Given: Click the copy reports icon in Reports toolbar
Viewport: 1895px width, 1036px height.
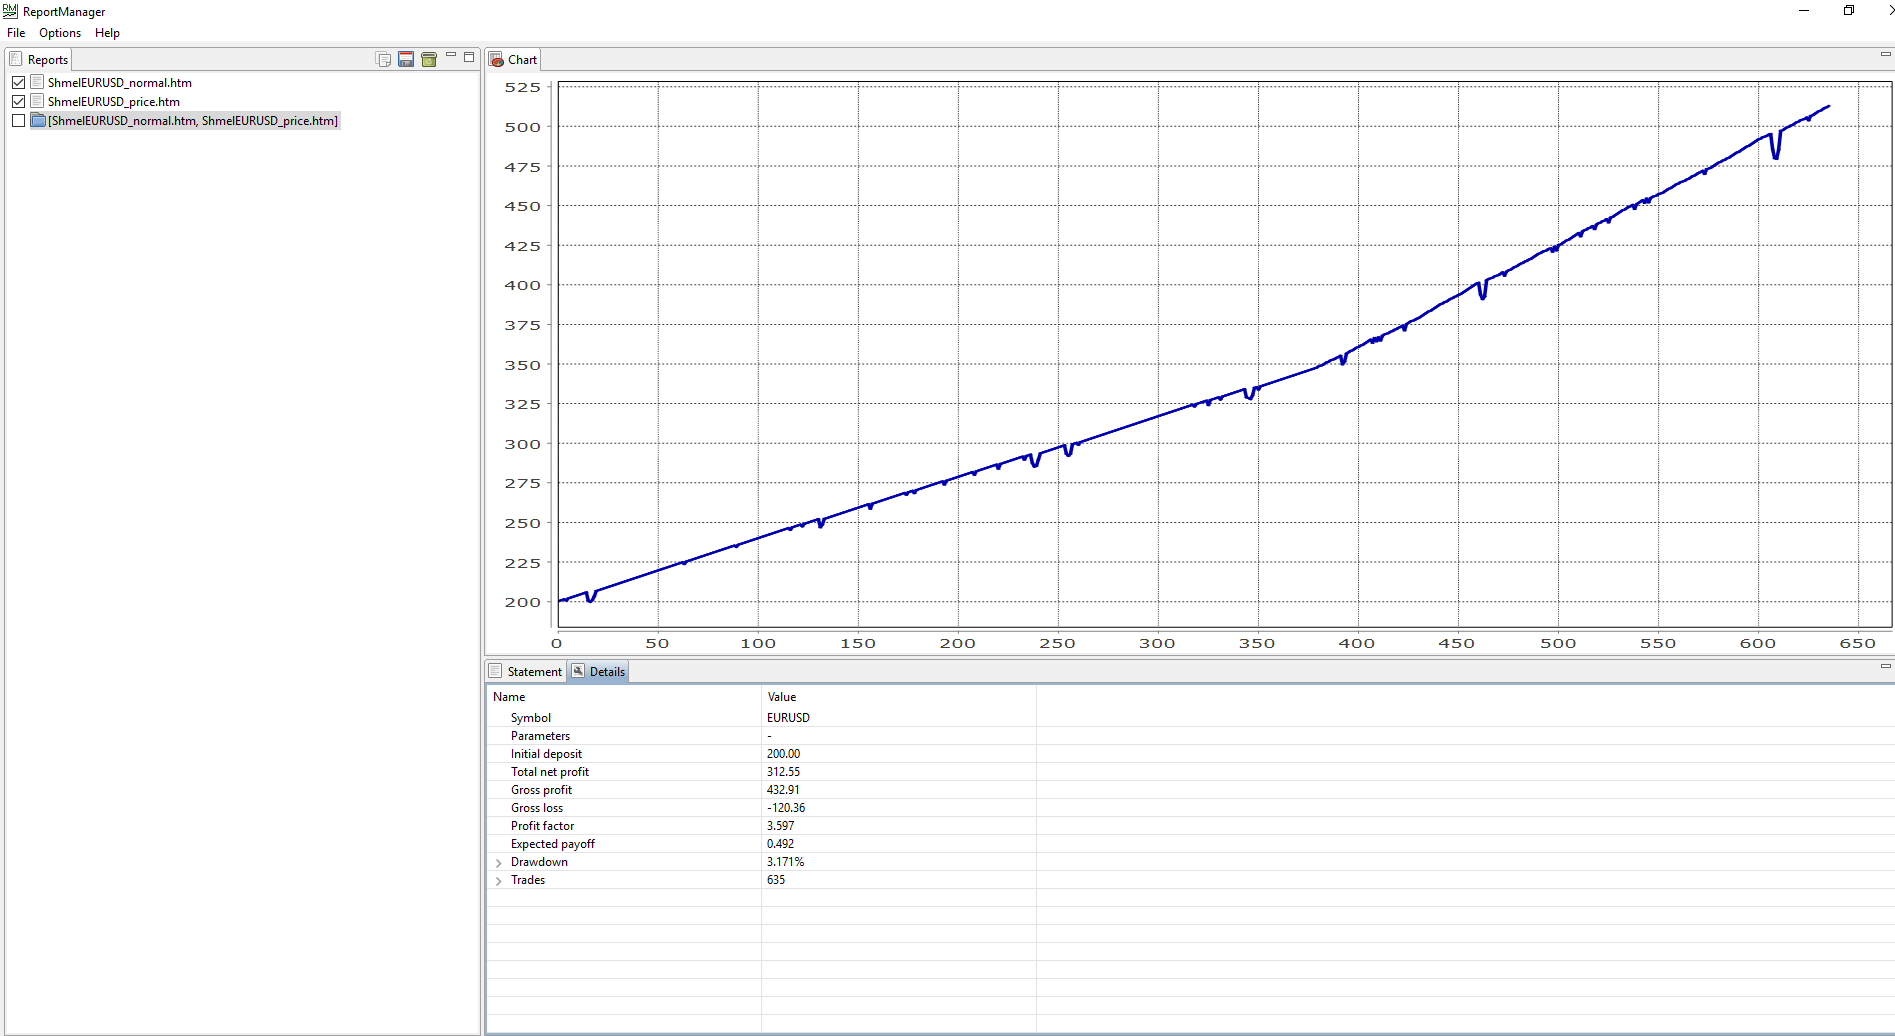Looking at the screenshot, I should [383, 59].
